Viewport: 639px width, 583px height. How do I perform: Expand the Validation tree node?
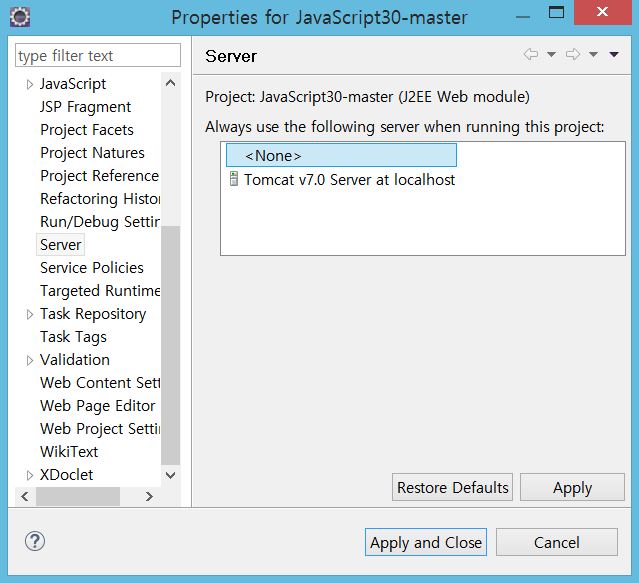pyautogui.click(x=29, y=360)
